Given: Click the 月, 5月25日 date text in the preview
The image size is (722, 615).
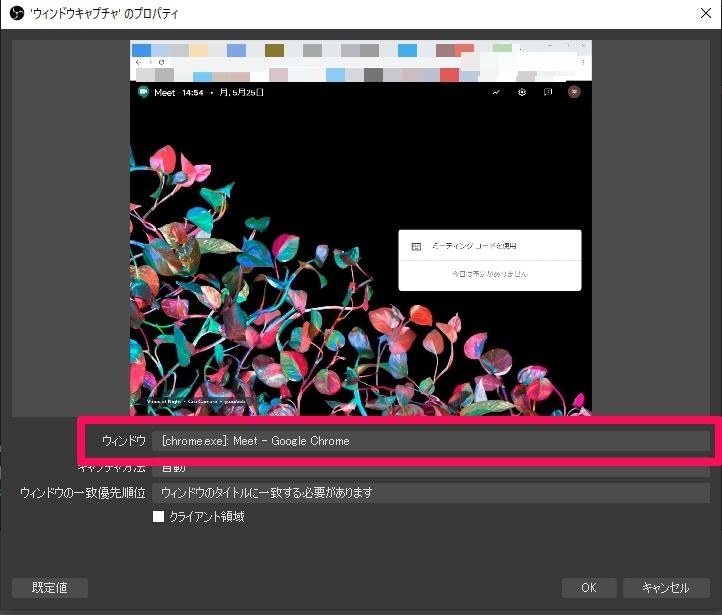Looking at the screenshot, I should (x=241, y=93).
